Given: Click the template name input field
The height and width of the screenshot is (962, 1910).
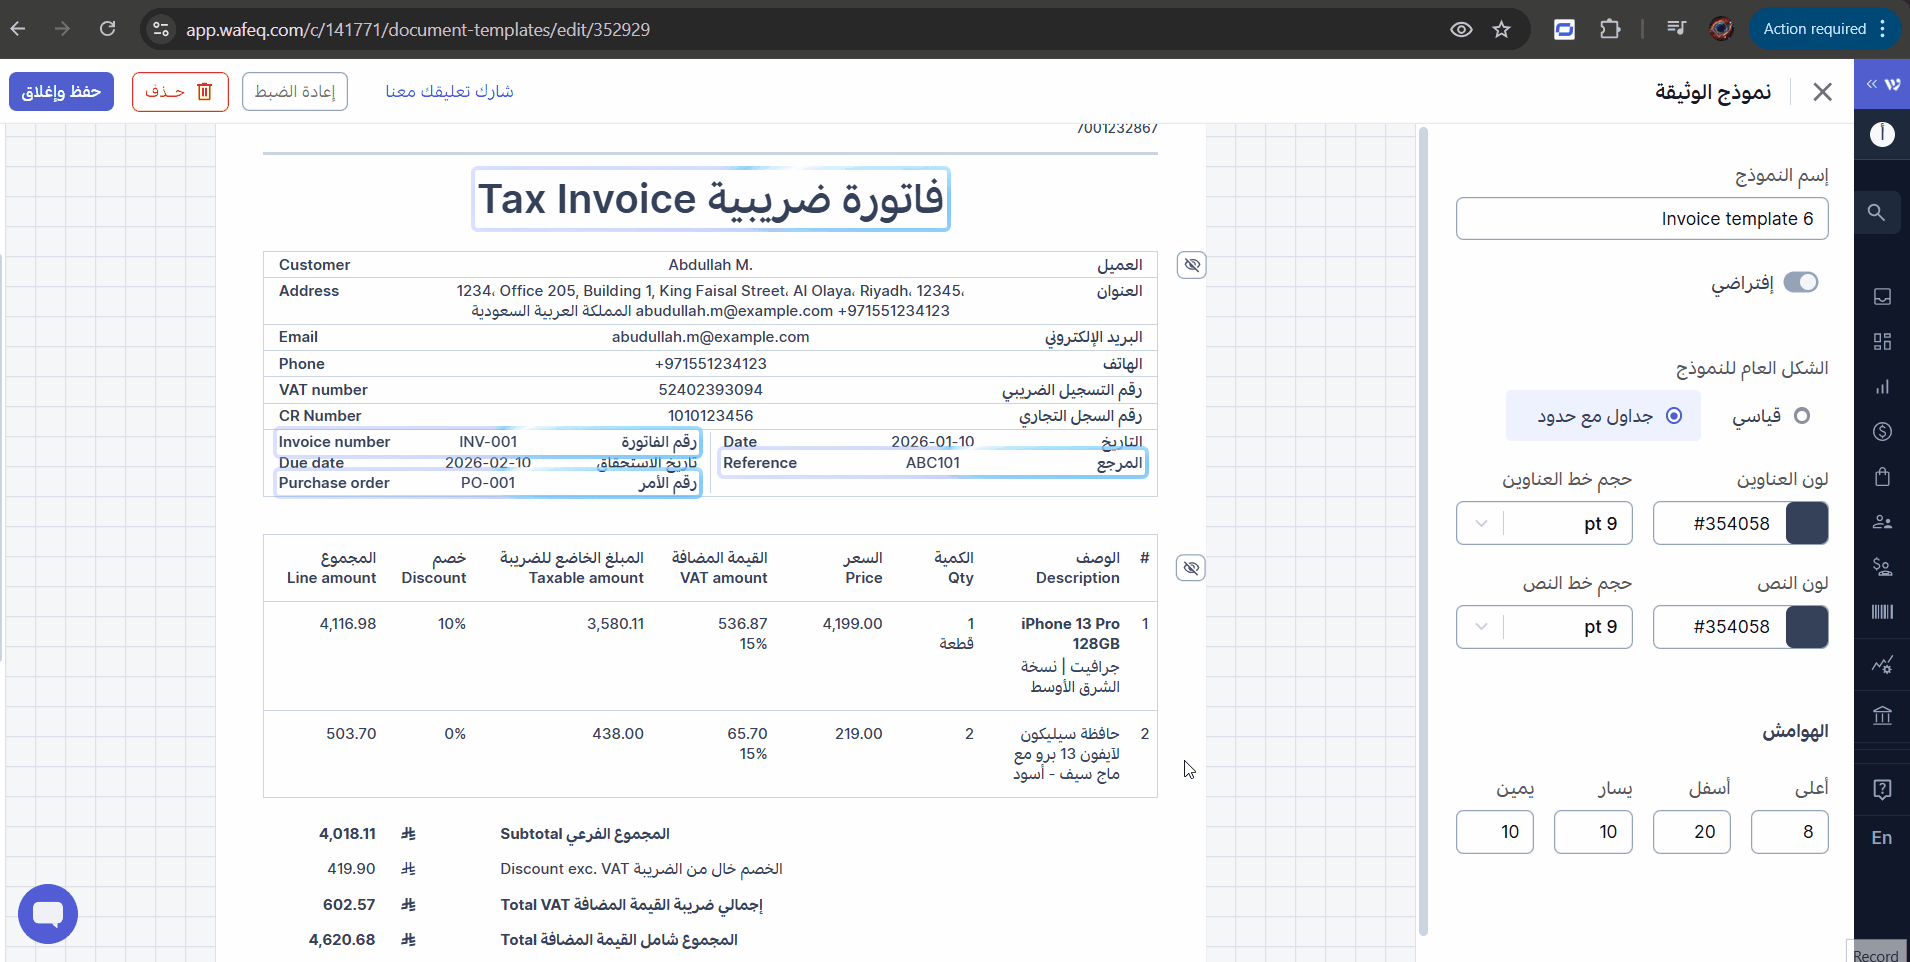Looking at the screenshot, I should point(1641,219).
